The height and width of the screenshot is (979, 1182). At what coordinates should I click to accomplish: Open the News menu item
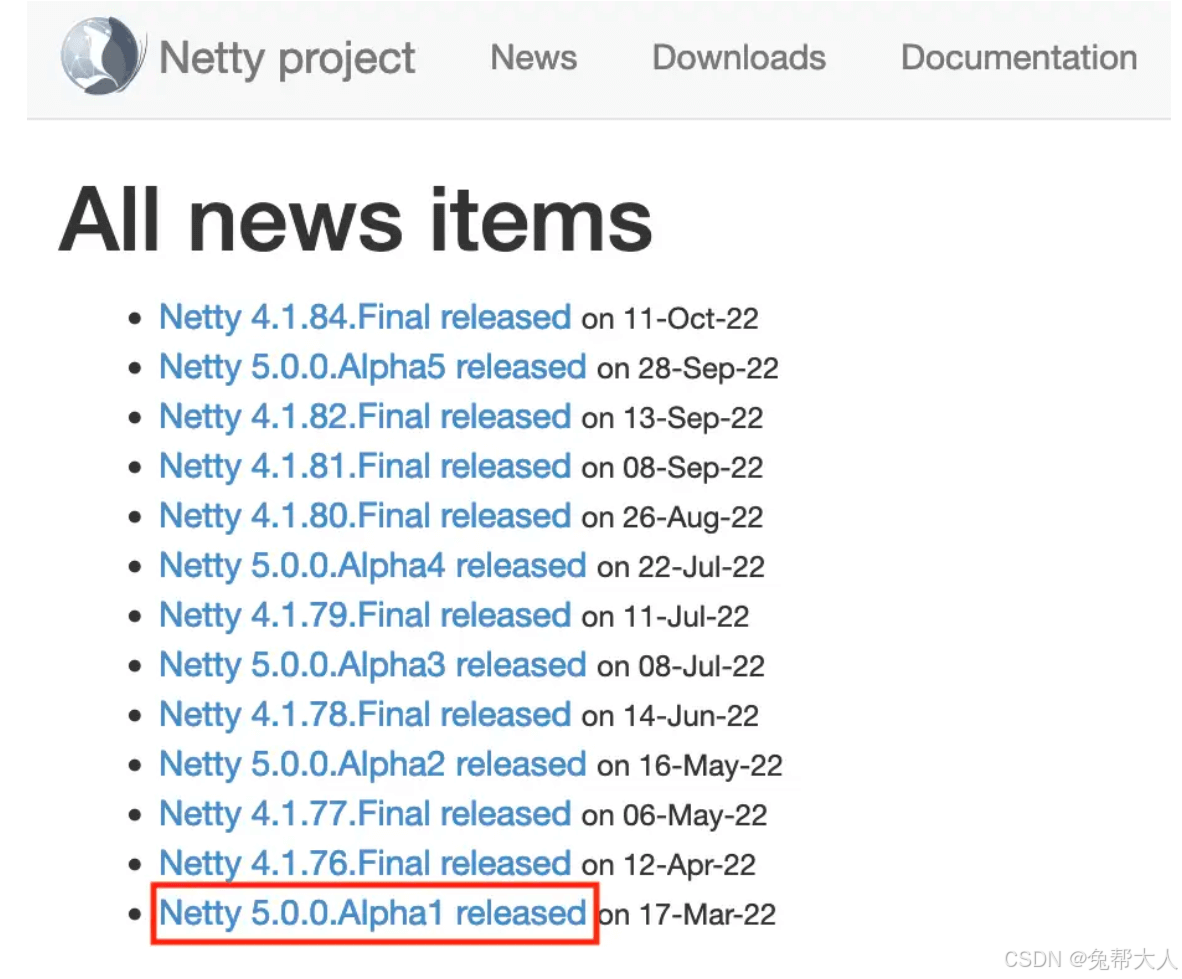tap(534, 57)
